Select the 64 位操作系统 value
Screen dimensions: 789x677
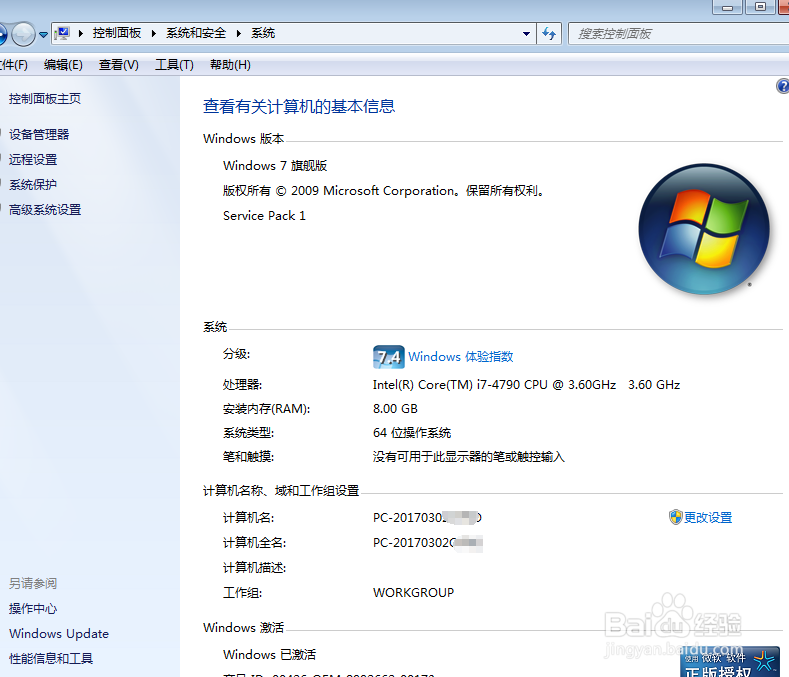click(412, 433)
